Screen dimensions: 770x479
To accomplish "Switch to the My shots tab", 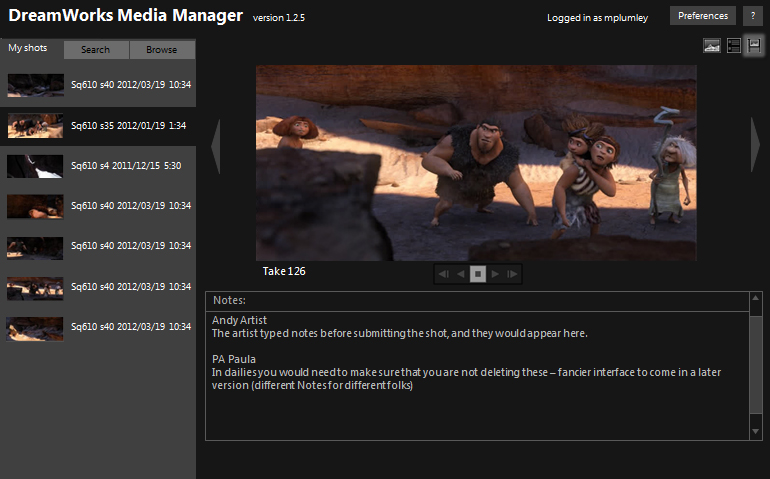I will (28, 48).
